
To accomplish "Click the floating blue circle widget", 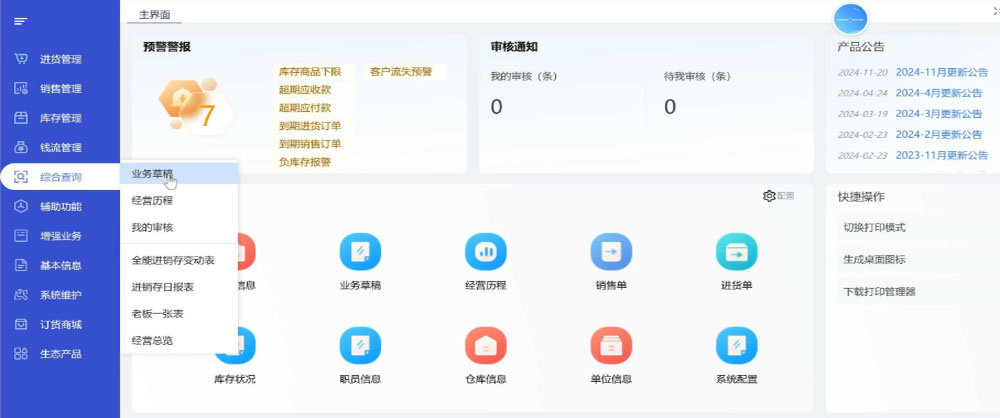I will (849, 20).
